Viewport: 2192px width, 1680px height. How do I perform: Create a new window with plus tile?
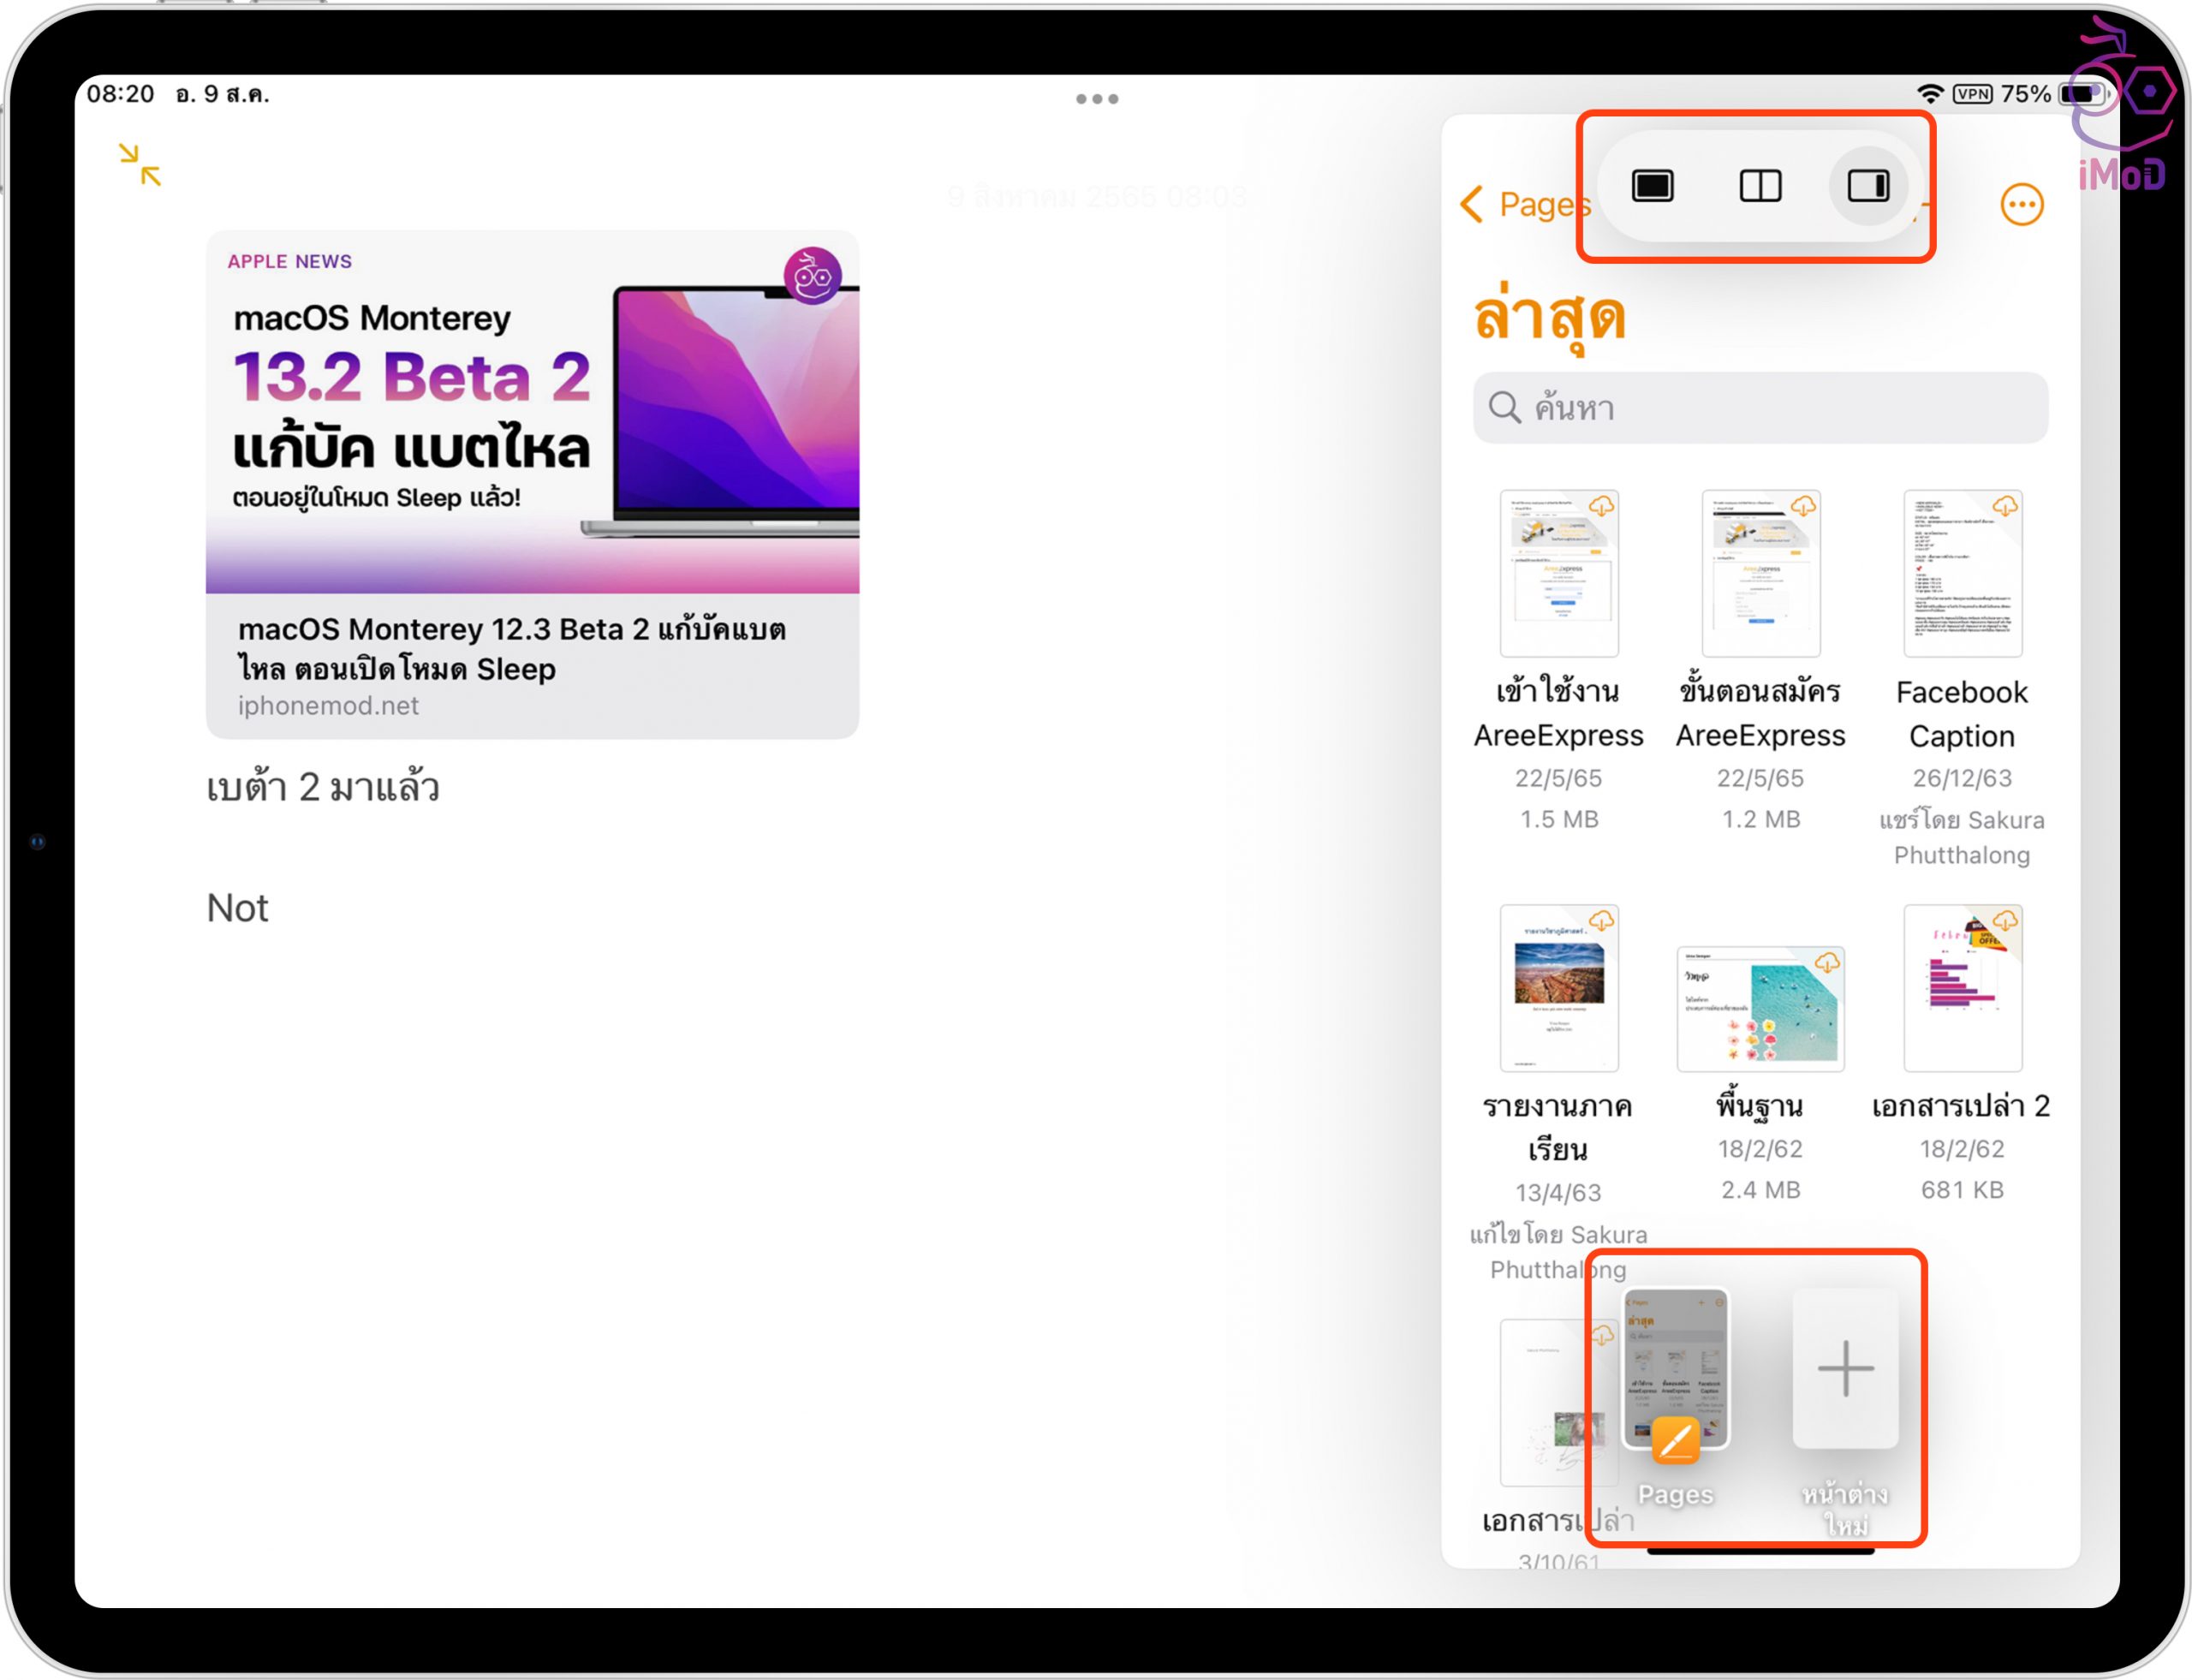1845,1368
